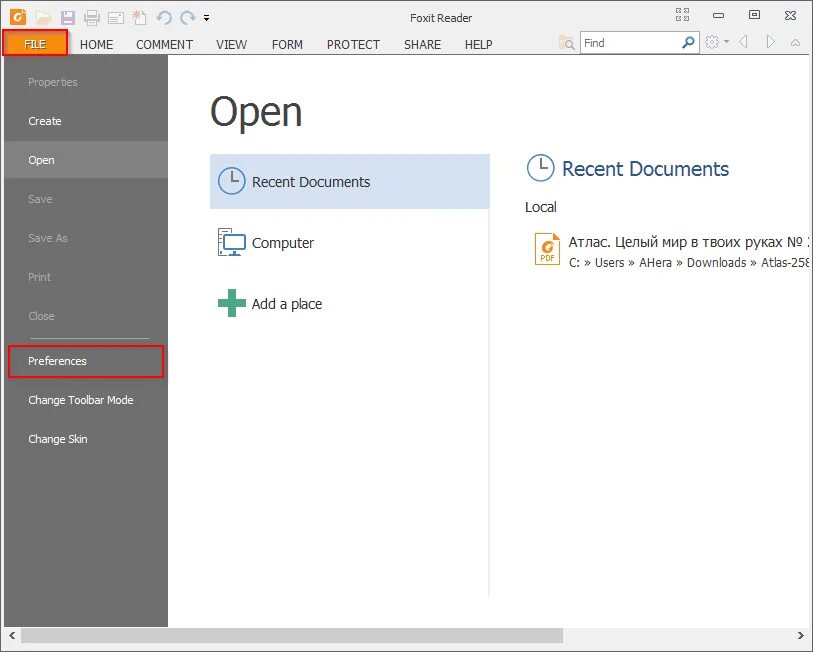
Task: Click the floppy disk save icon
Action: tap(68, 18)
